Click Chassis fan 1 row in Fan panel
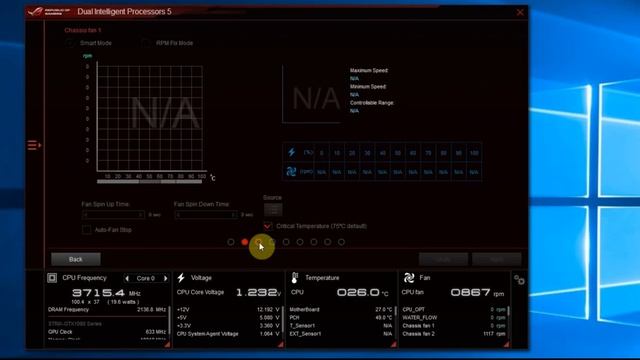 click(454, 326)
